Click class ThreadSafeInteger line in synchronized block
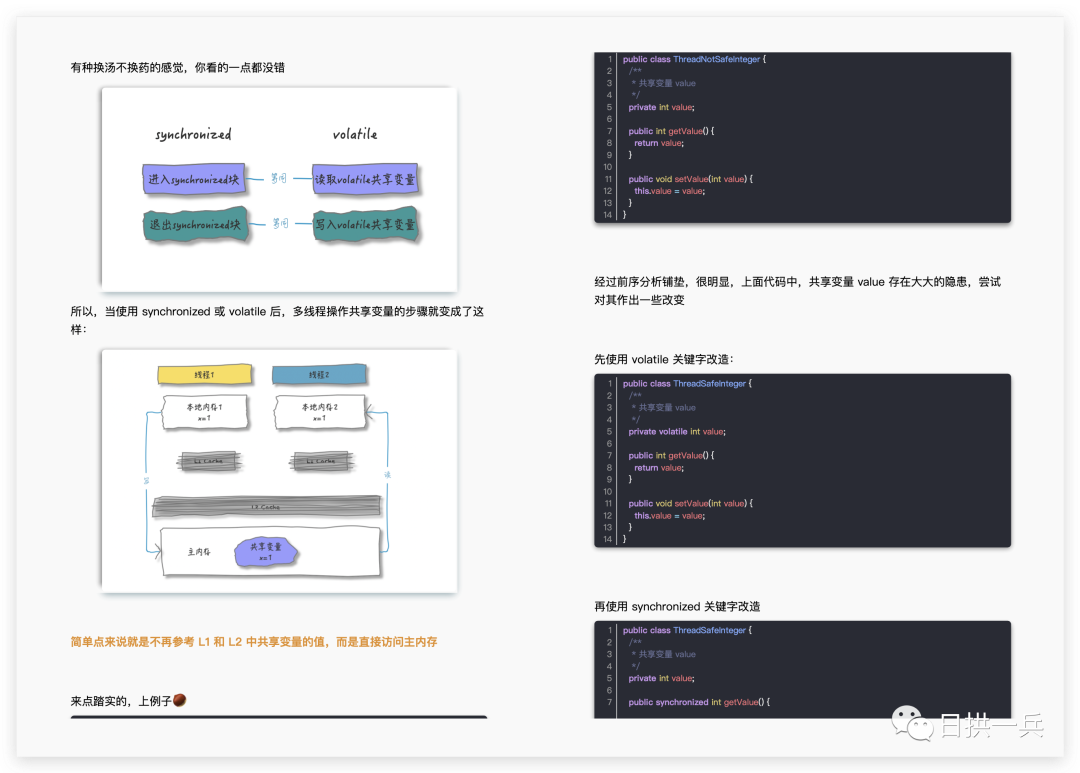 (687, 630)
